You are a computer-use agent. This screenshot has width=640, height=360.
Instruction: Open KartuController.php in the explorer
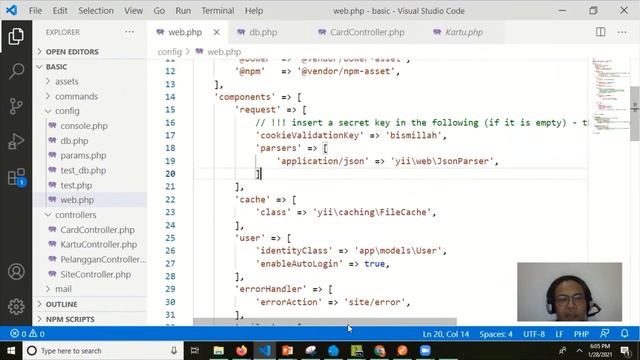(98, 244)
